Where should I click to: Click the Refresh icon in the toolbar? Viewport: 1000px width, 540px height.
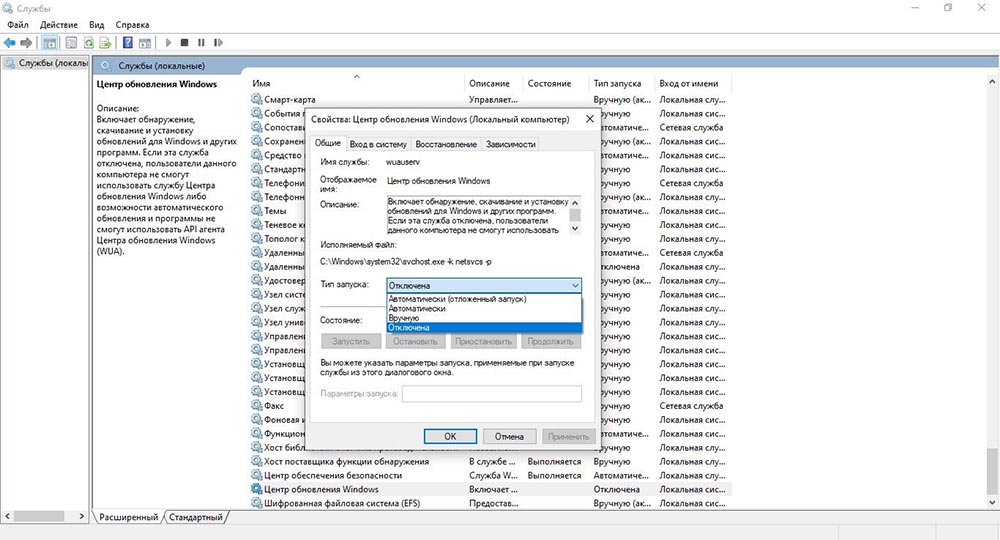tap(89, 43)
